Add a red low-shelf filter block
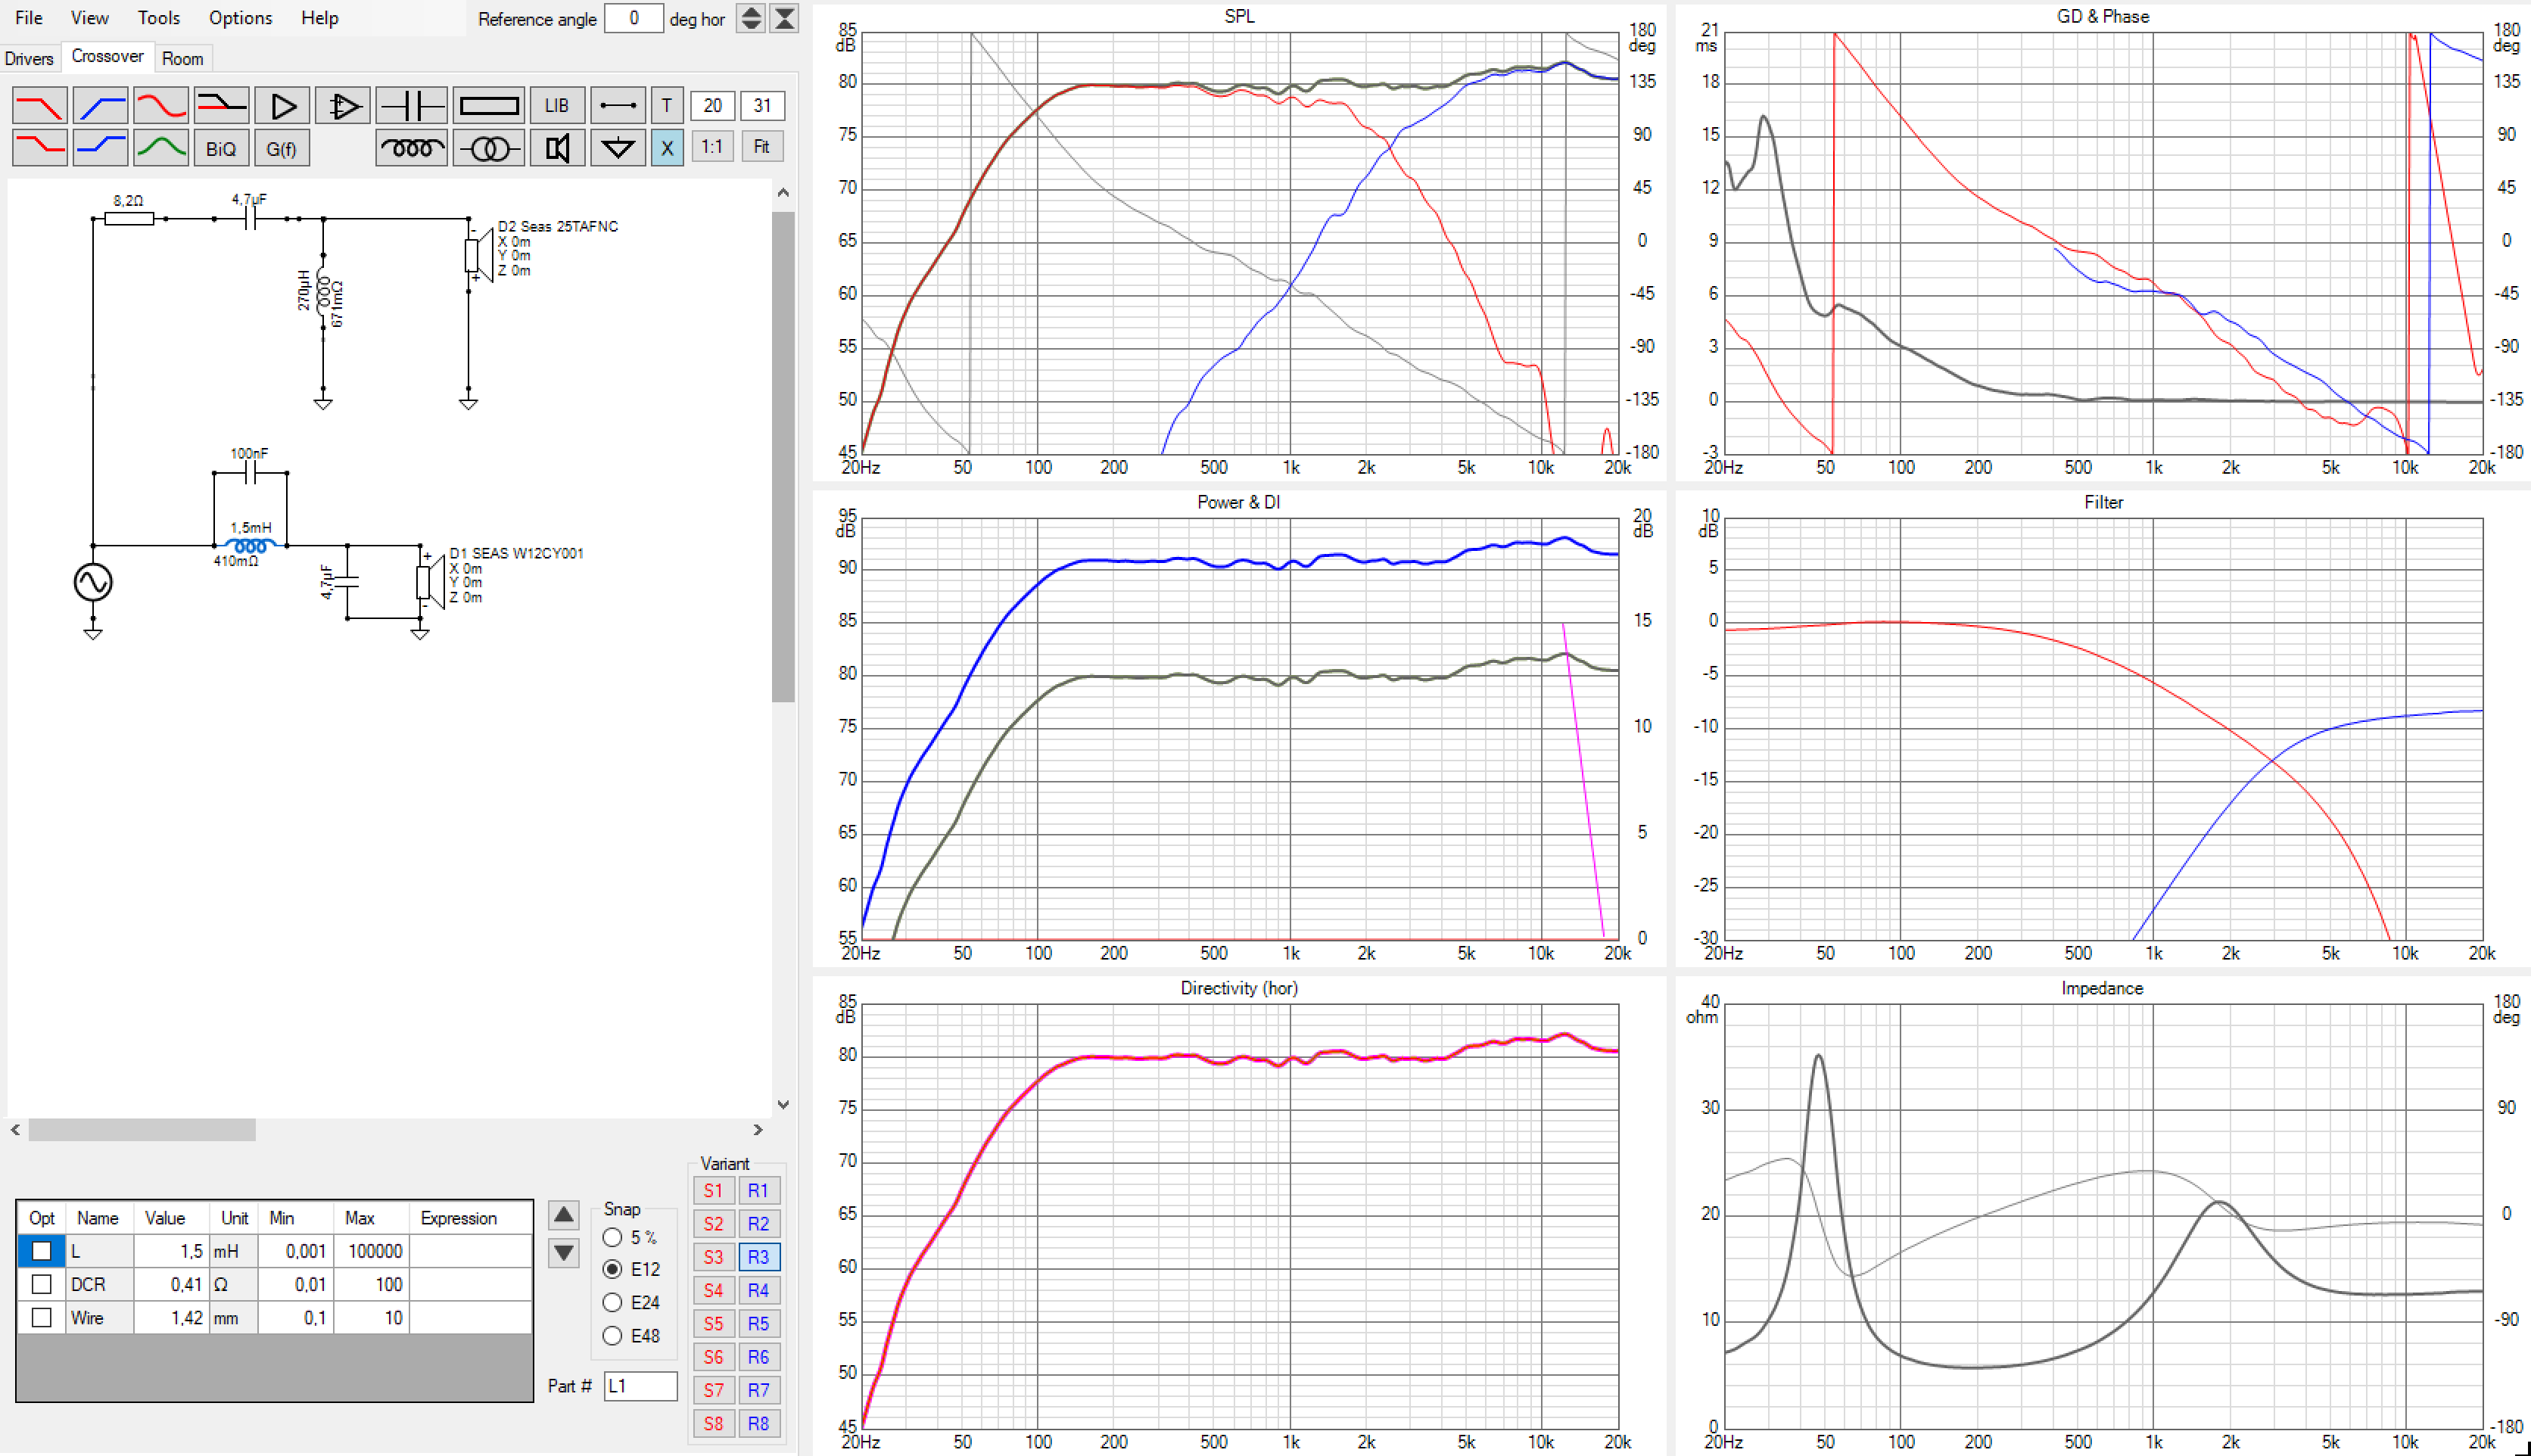Image resolution: width=2531 pixels, height=1456 pixels. [x=40, y=148]
